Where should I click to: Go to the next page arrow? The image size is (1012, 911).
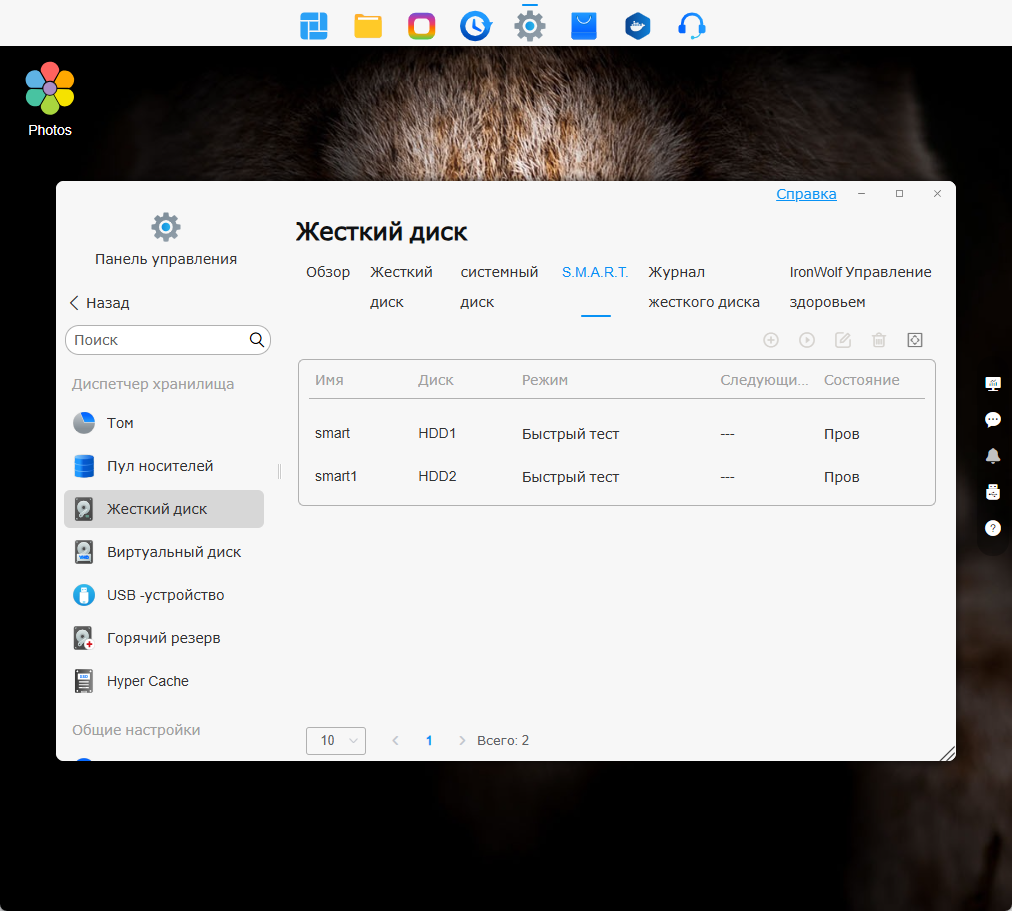tap(462, 741)
